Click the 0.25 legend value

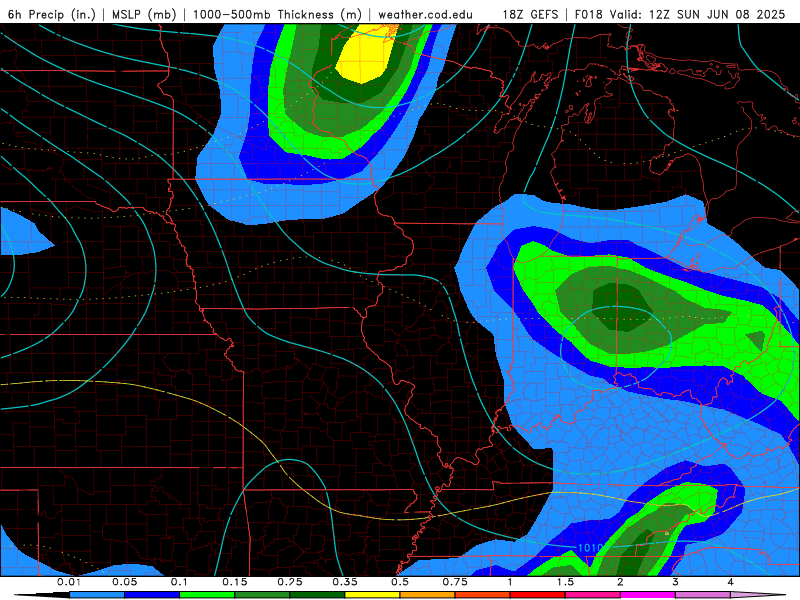[290, 582]
